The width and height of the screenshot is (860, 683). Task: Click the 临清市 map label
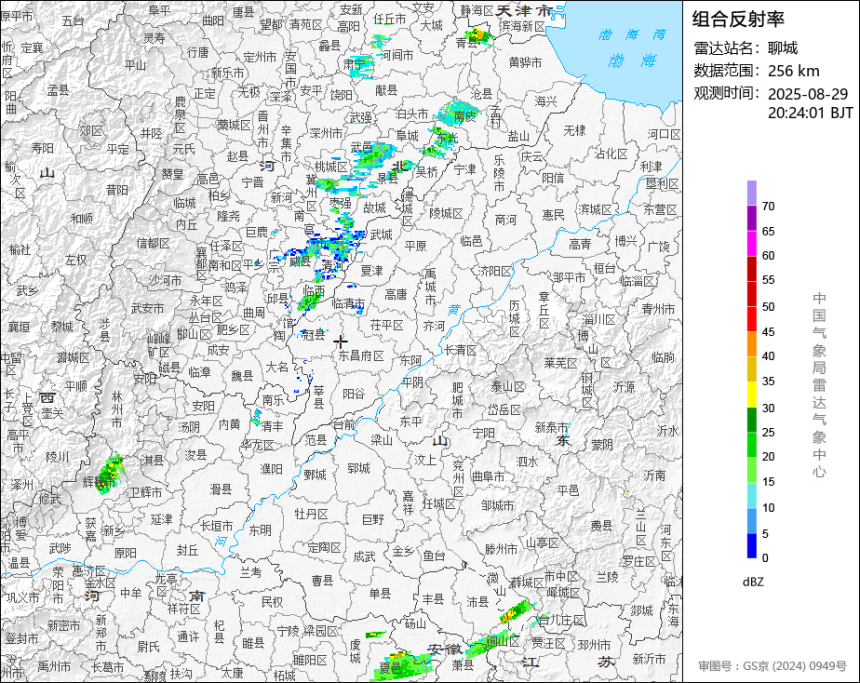point(349,303)
